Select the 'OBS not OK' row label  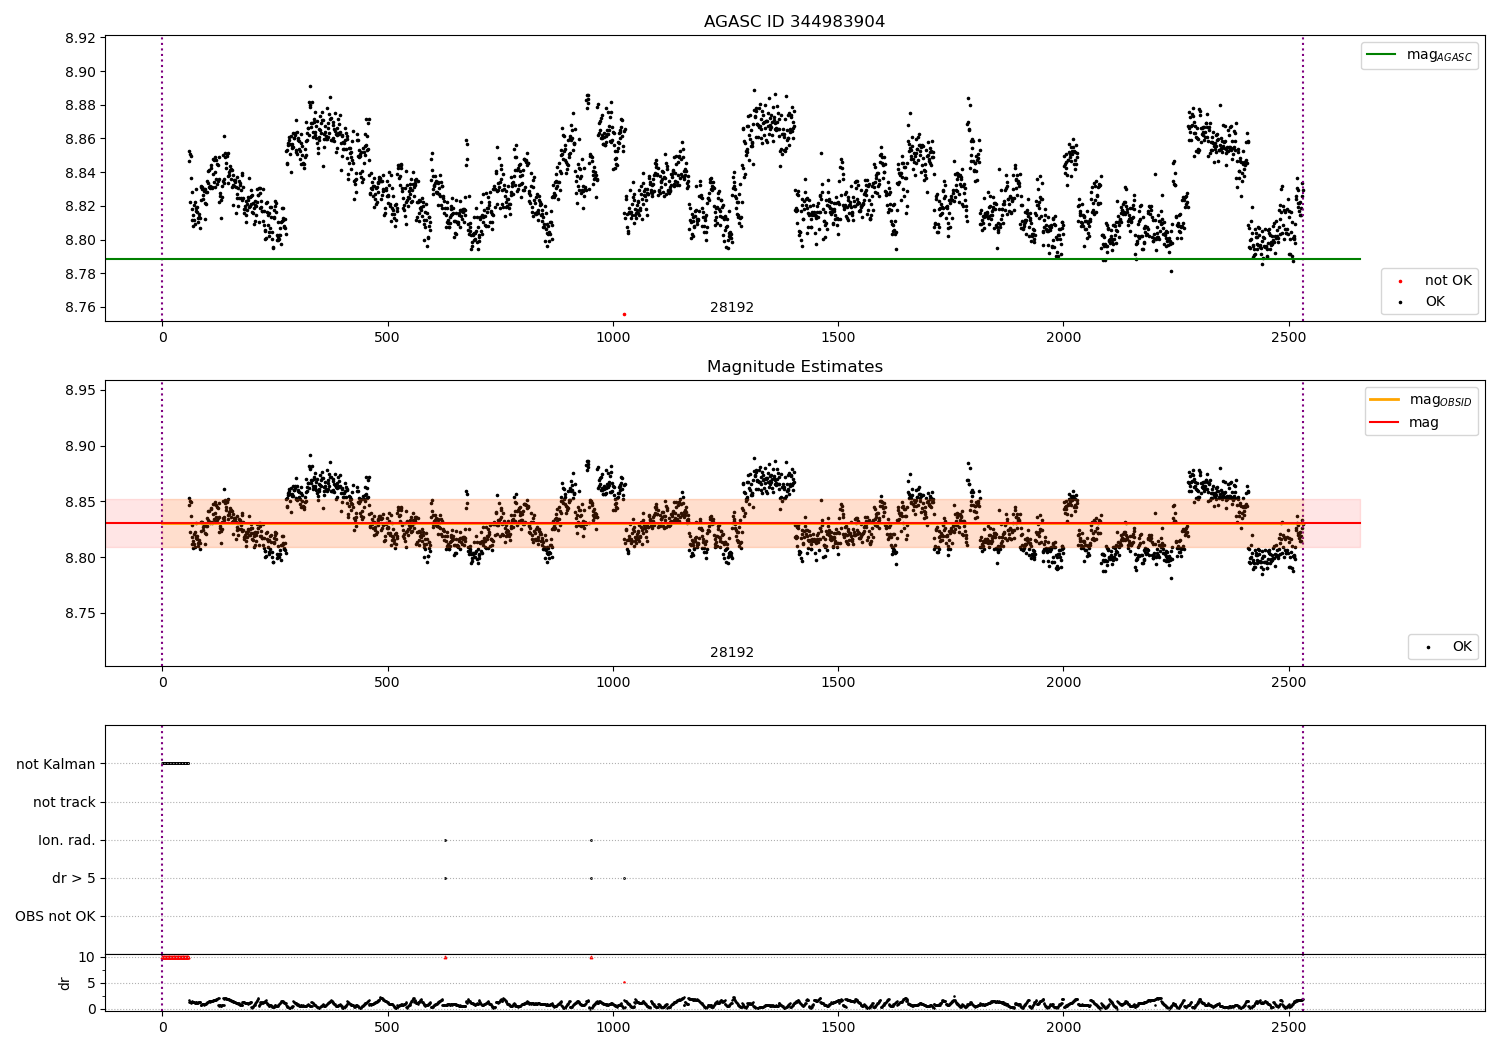pos(55,916)
